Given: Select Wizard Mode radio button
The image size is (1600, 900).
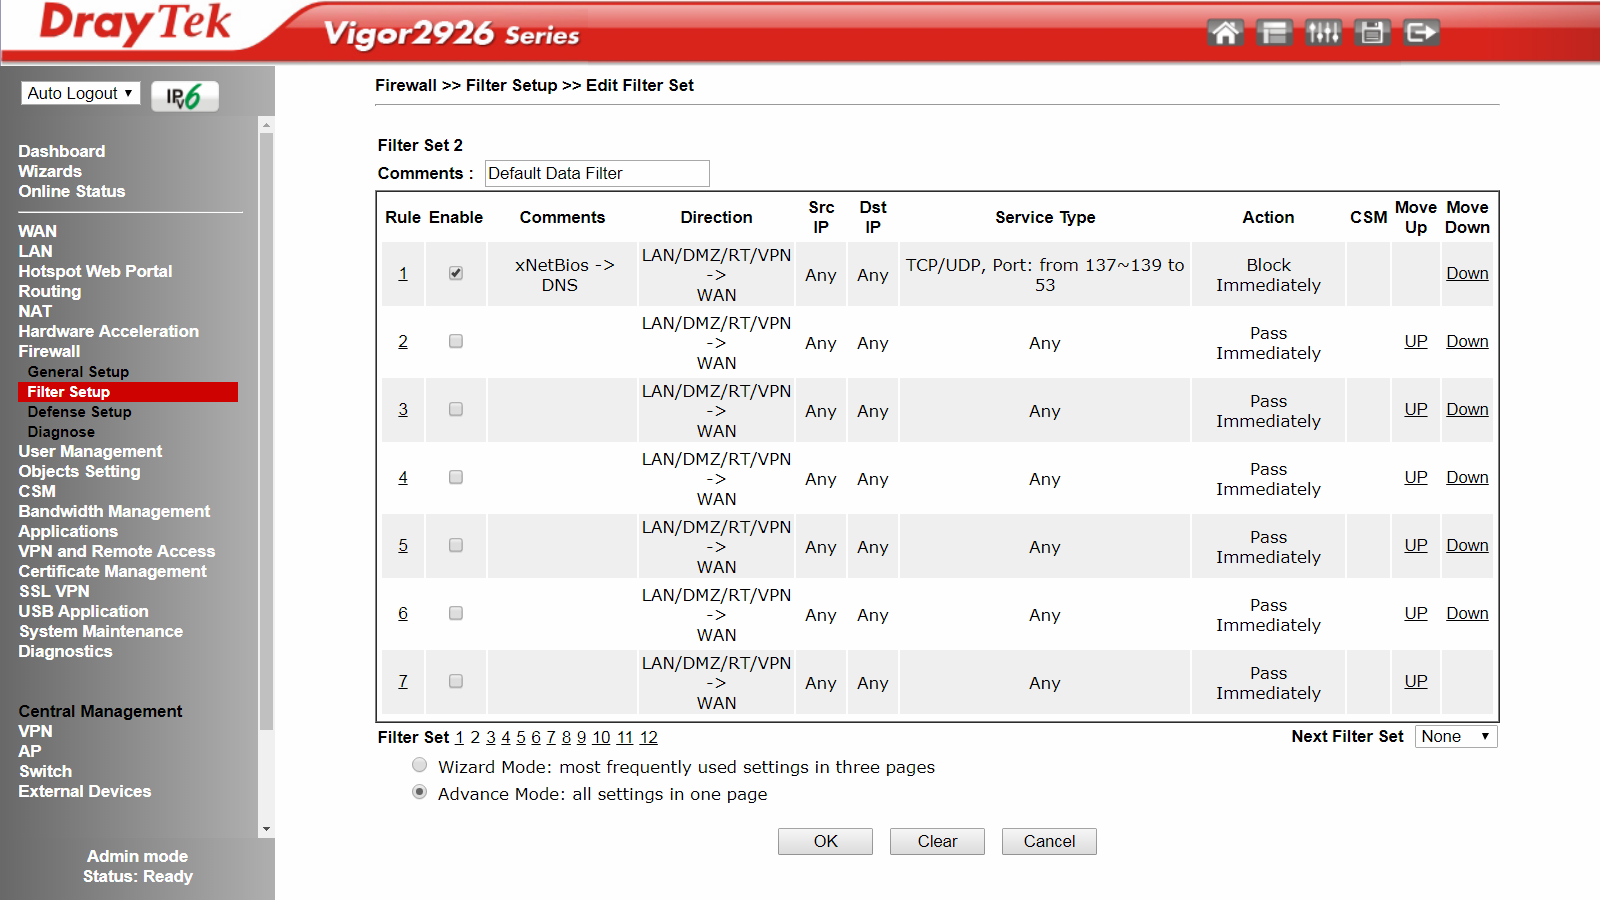Looking at the screenshot, I should point(420,765).
